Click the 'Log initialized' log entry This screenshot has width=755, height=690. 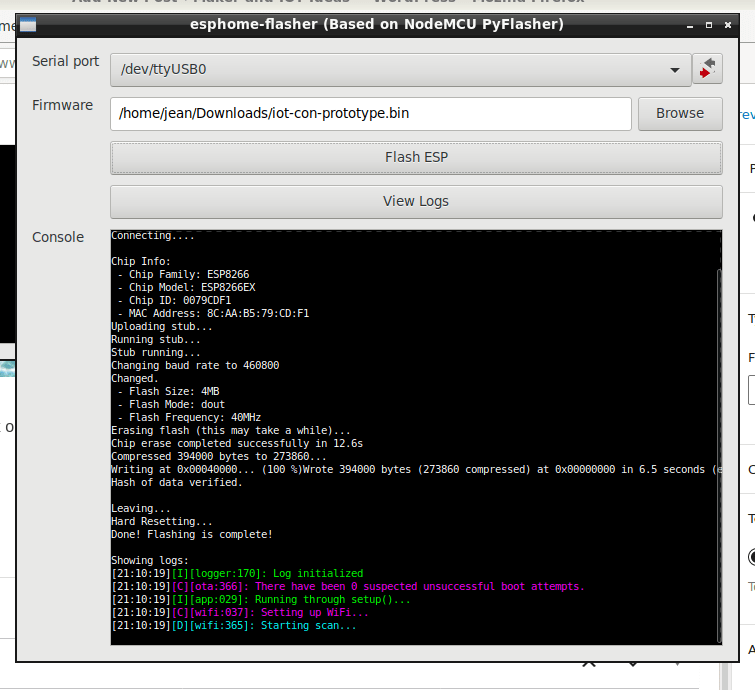click(237, 573)
